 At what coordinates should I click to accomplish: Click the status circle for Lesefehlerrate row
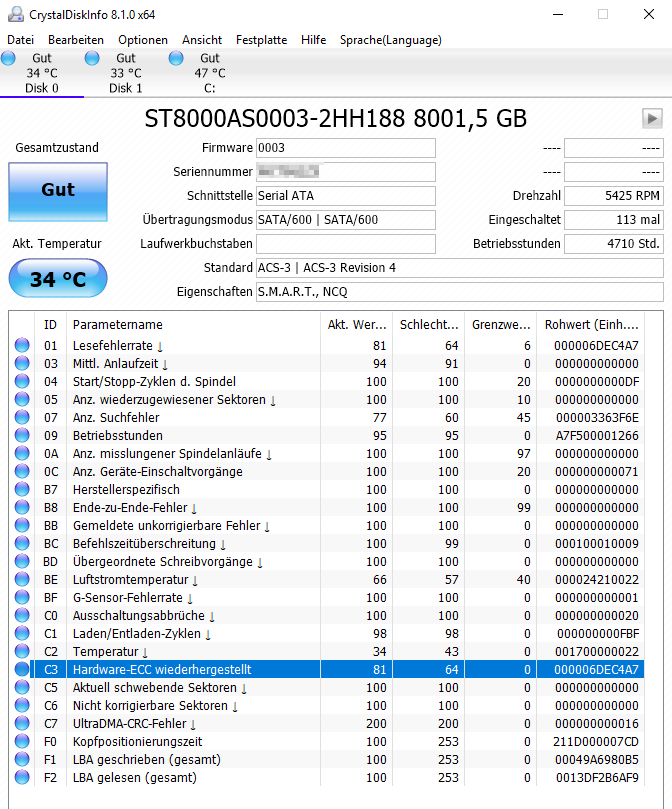[x=22, y=345]
